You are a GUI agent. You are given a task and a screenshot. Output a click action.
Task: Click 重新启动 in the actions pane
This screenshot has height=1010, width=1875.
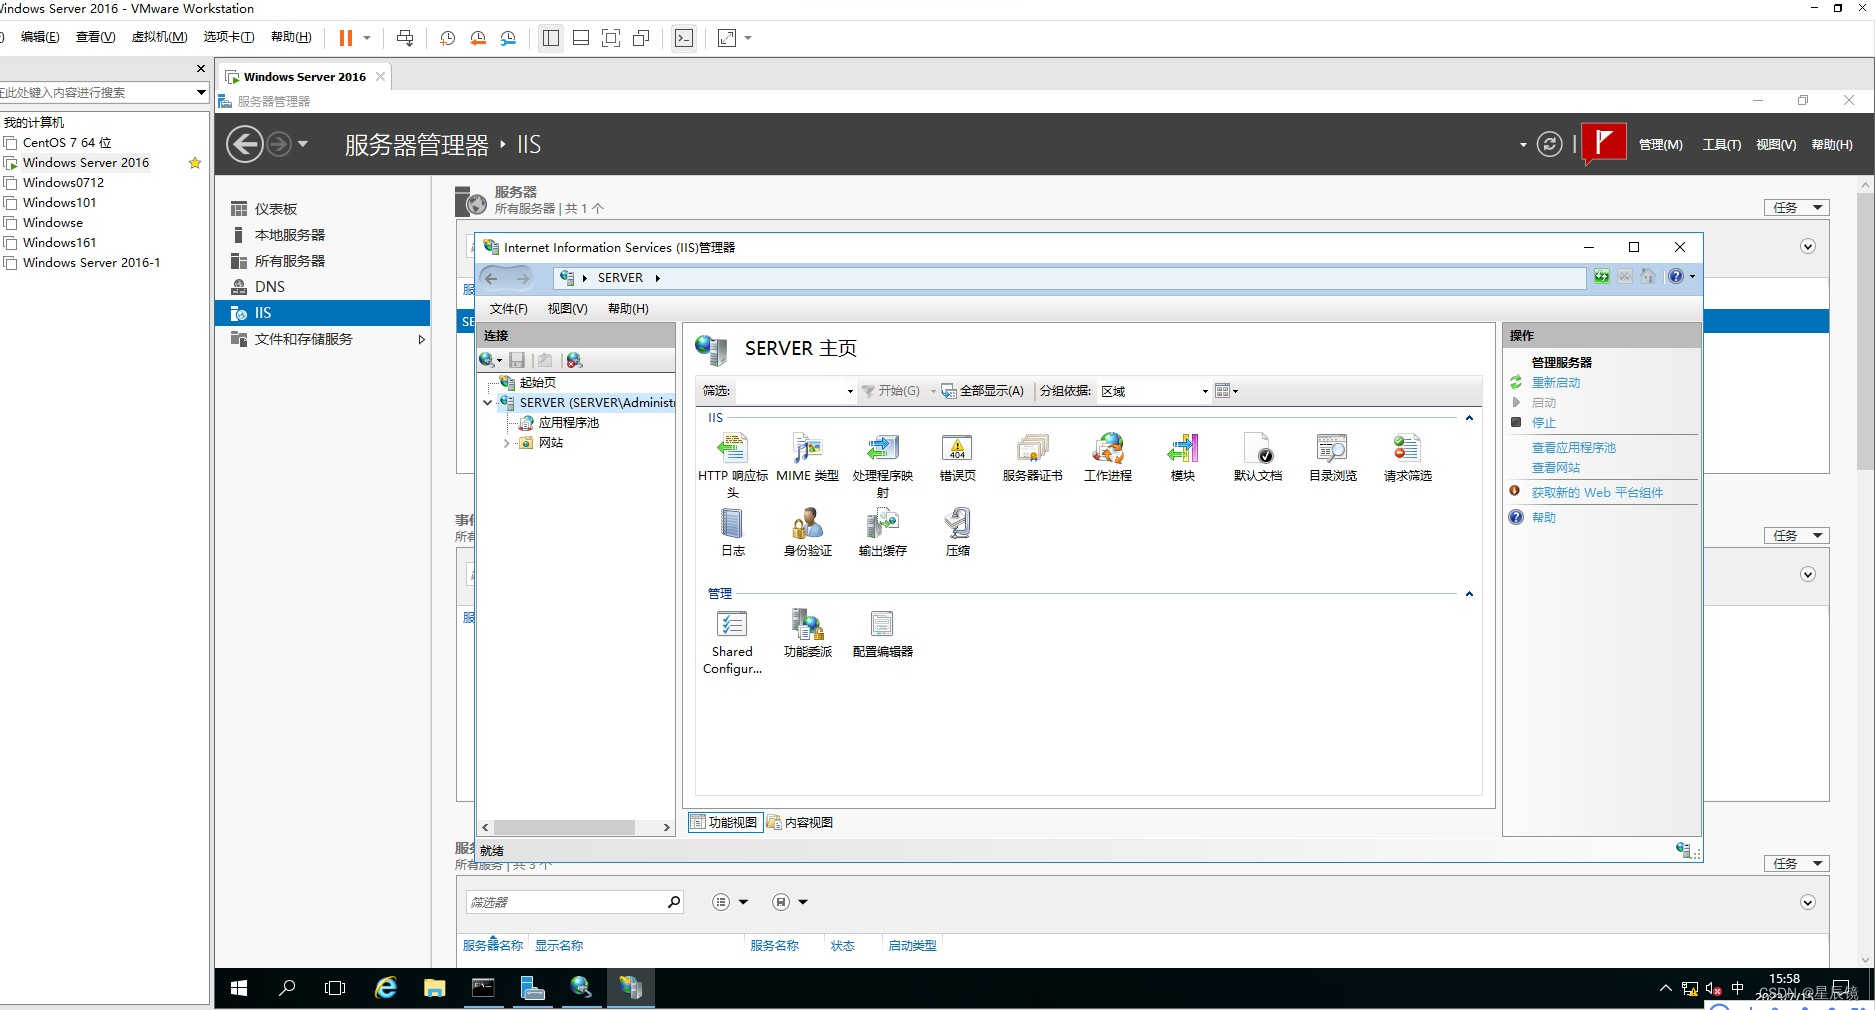(1556, 383)
